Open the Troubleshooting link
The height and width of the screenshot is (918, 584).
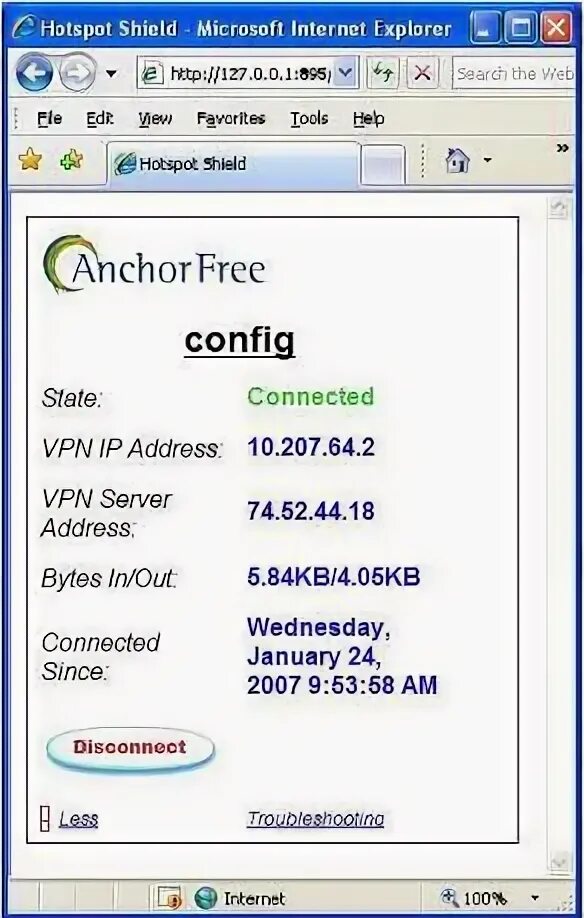(315, 818)
